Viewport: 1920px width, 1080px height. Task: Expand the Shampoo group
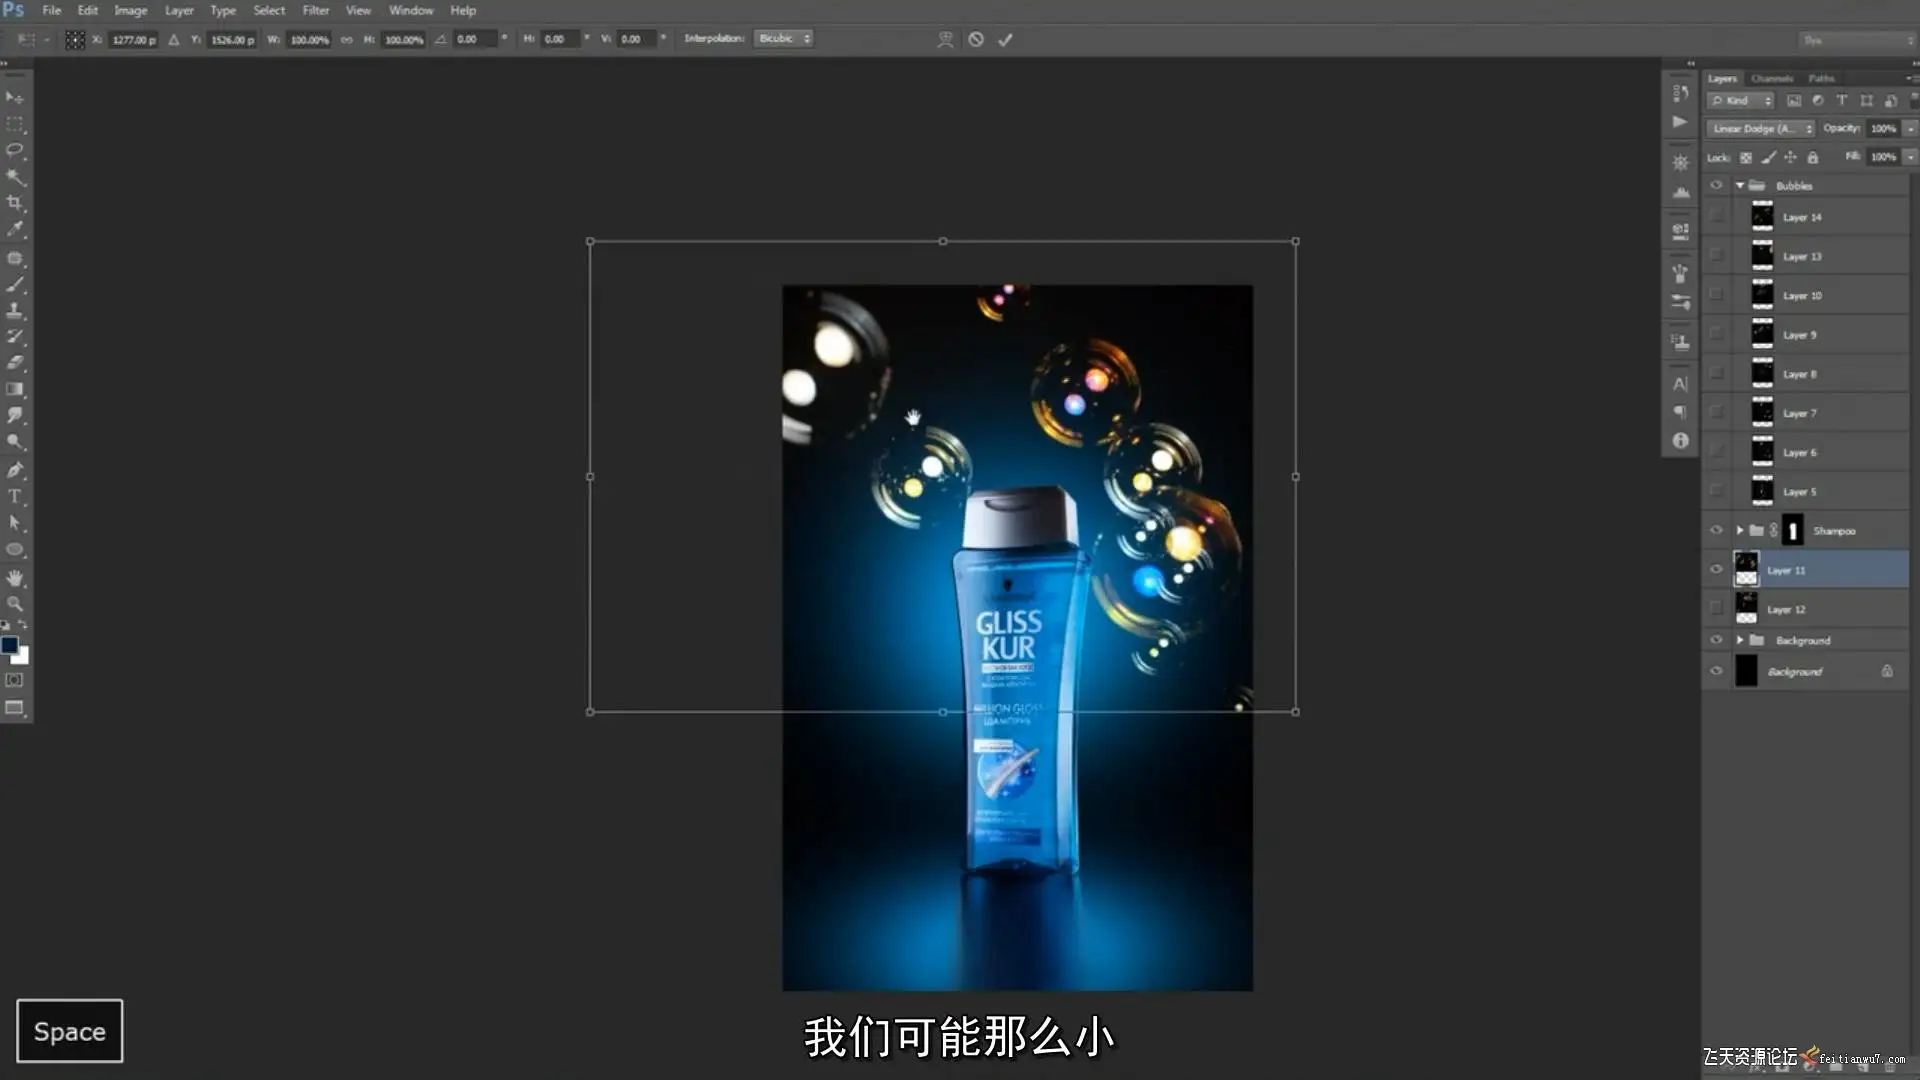[x=1740, y=530]
